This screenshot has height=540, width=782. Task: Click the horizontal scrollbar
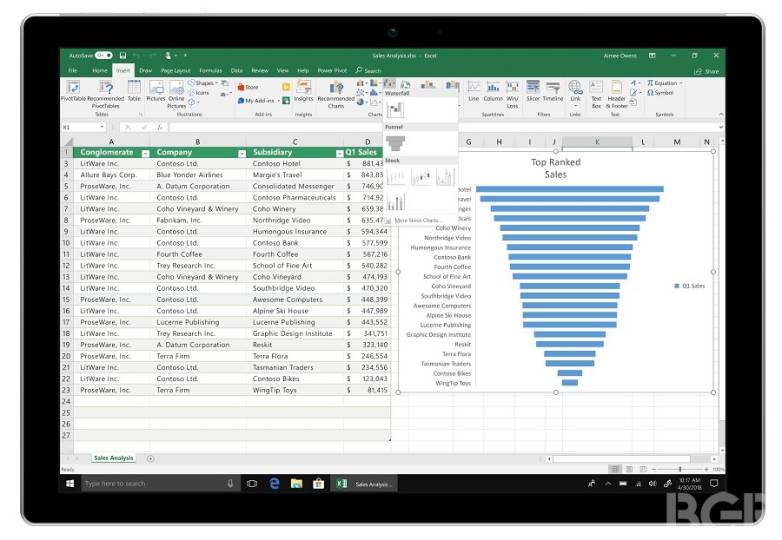click(x=621, y=459)
